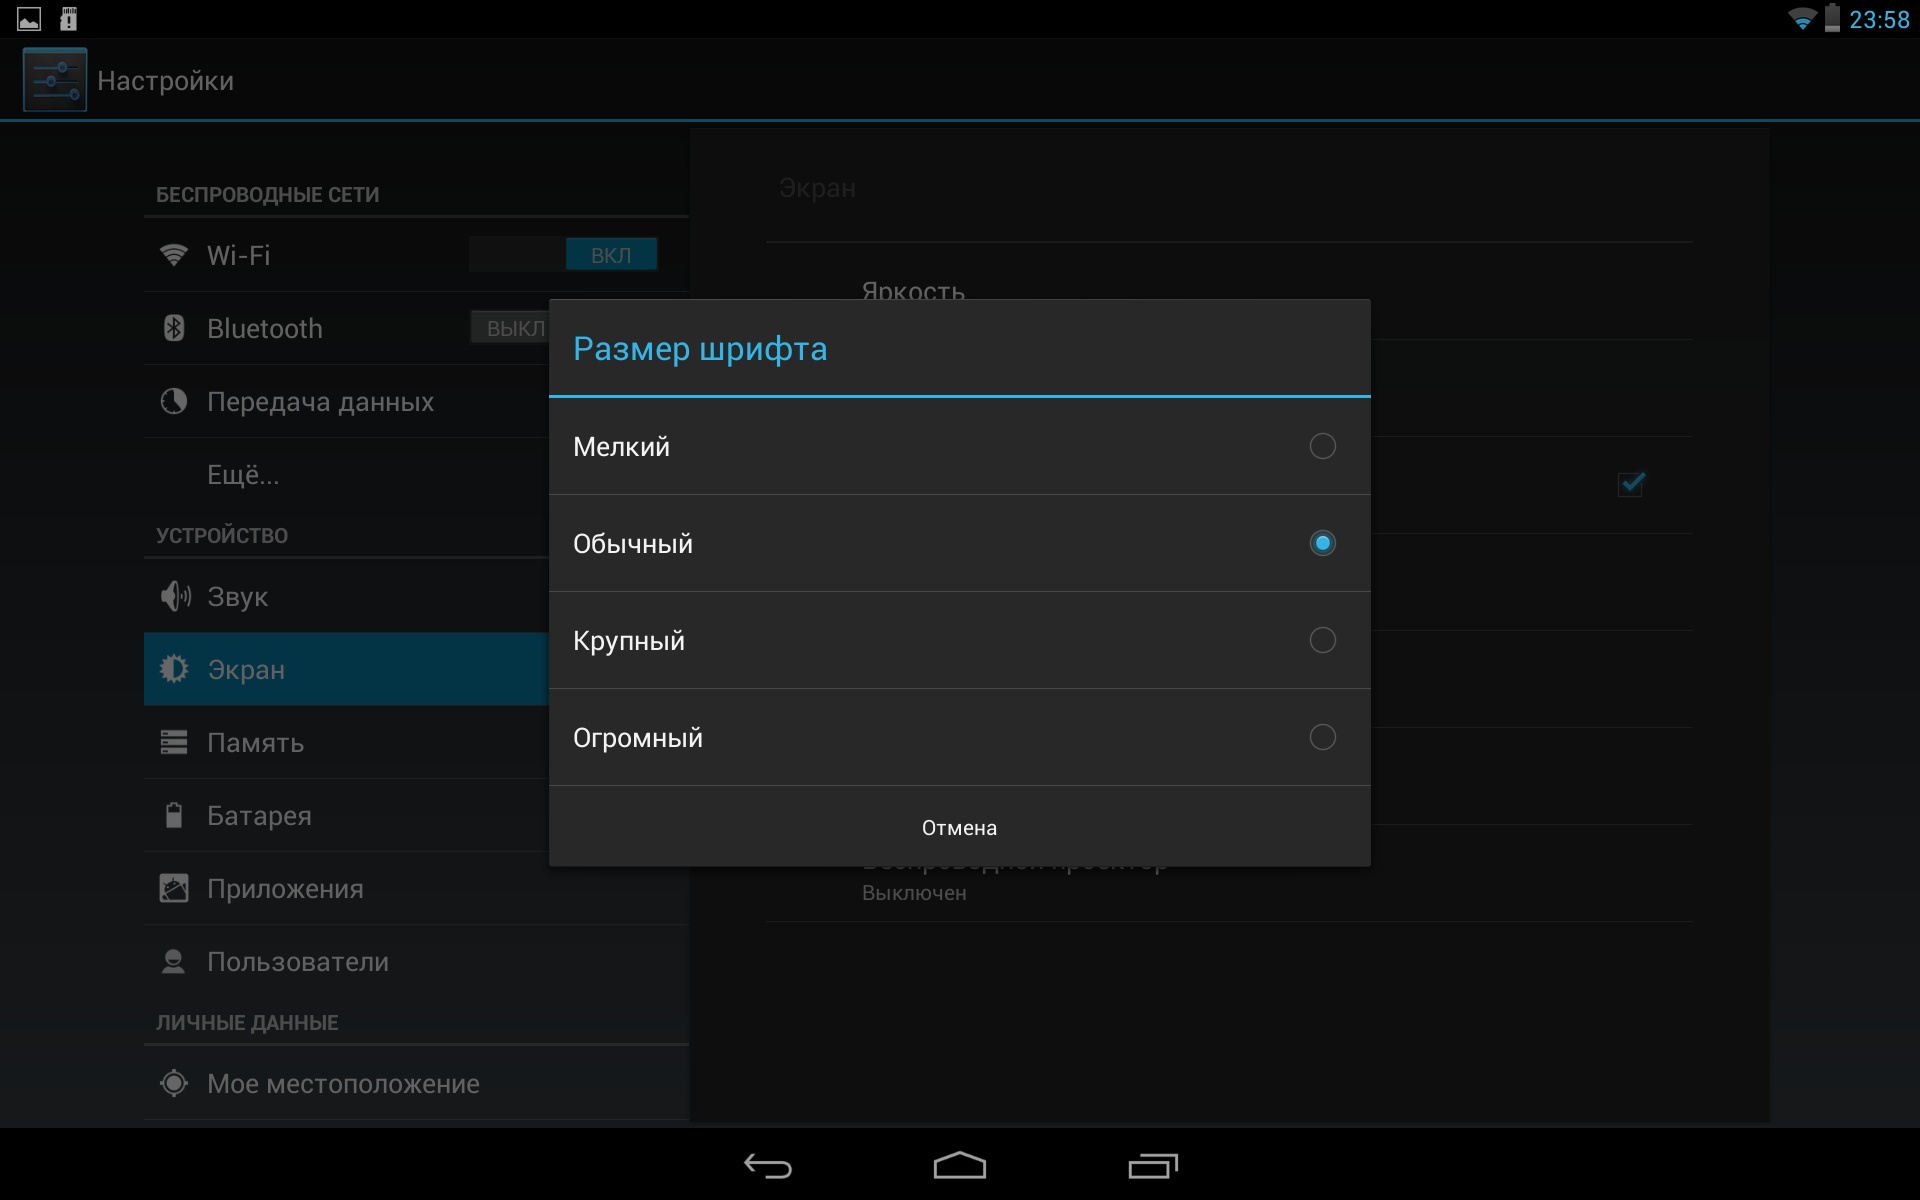Select the Крупный font size radio button
1920x1200 pixels.
pyautogui.click(x=1322, y=640)
